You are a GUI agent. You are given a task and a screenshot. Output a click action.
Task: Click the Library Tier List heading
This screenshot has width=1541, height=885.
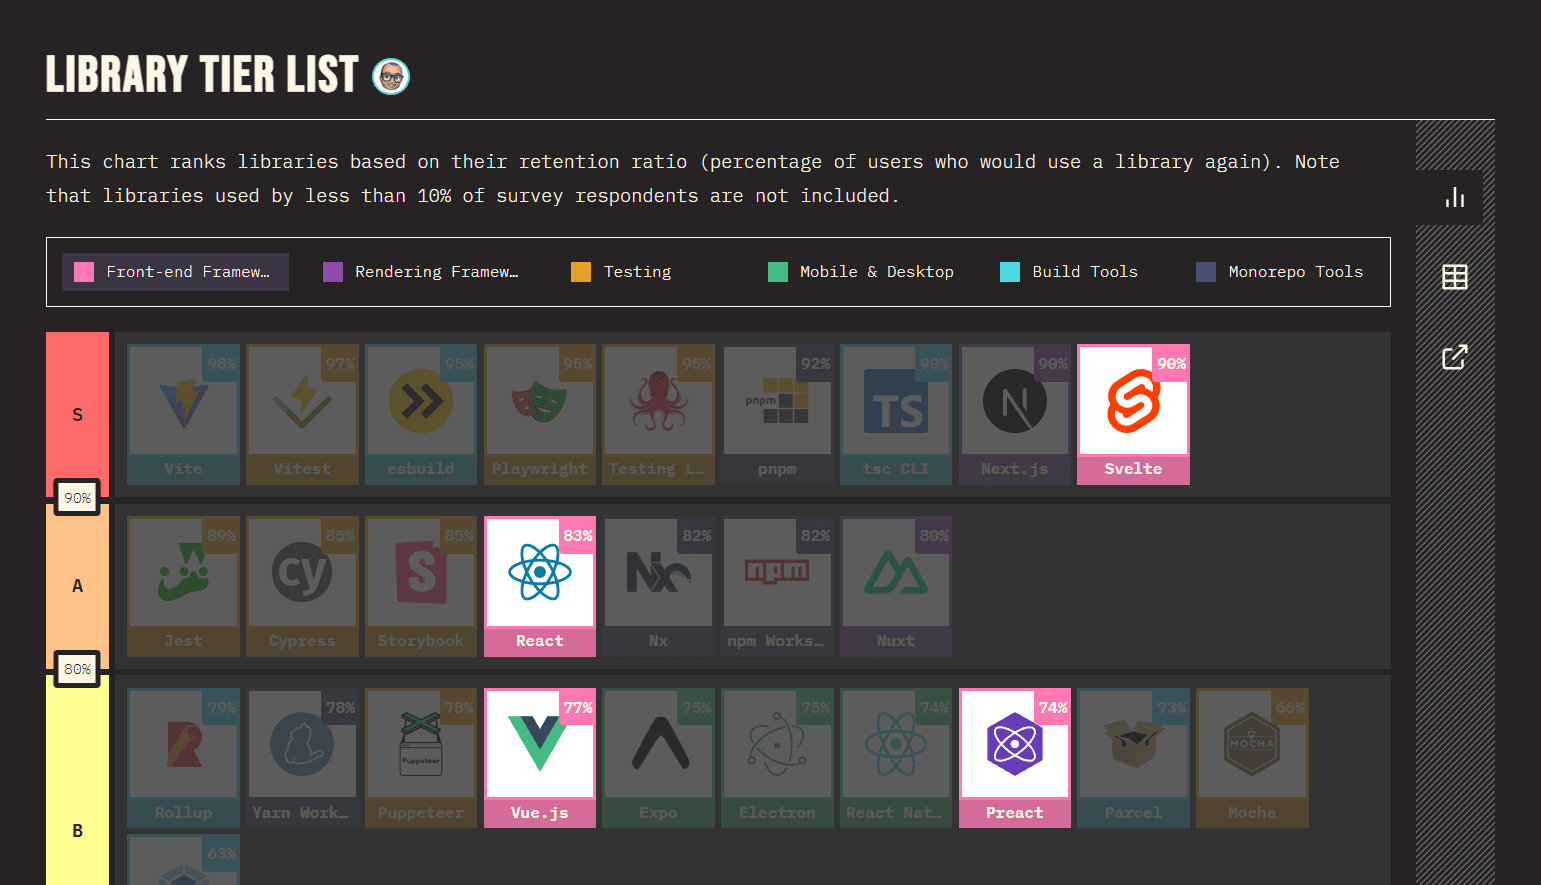pos(202,75)
